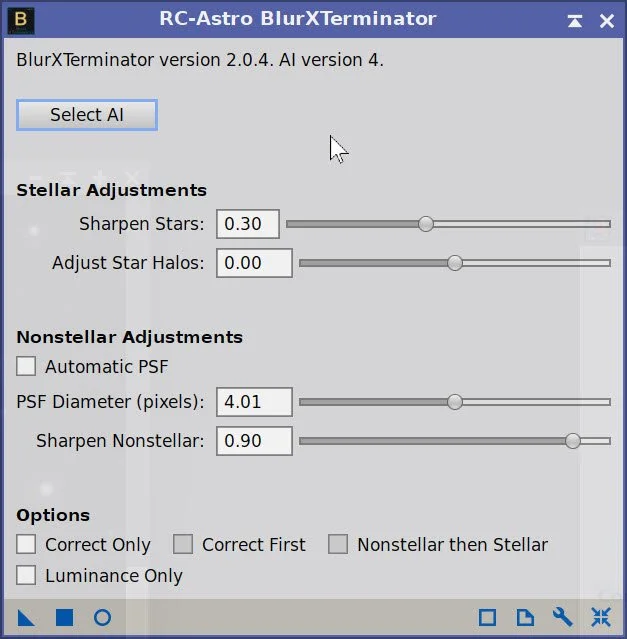Image resolution: width=627 pixels, height=639 pixels.
Task: Click the Adjust Star Halos slider handle
Action: coord(455,263)
